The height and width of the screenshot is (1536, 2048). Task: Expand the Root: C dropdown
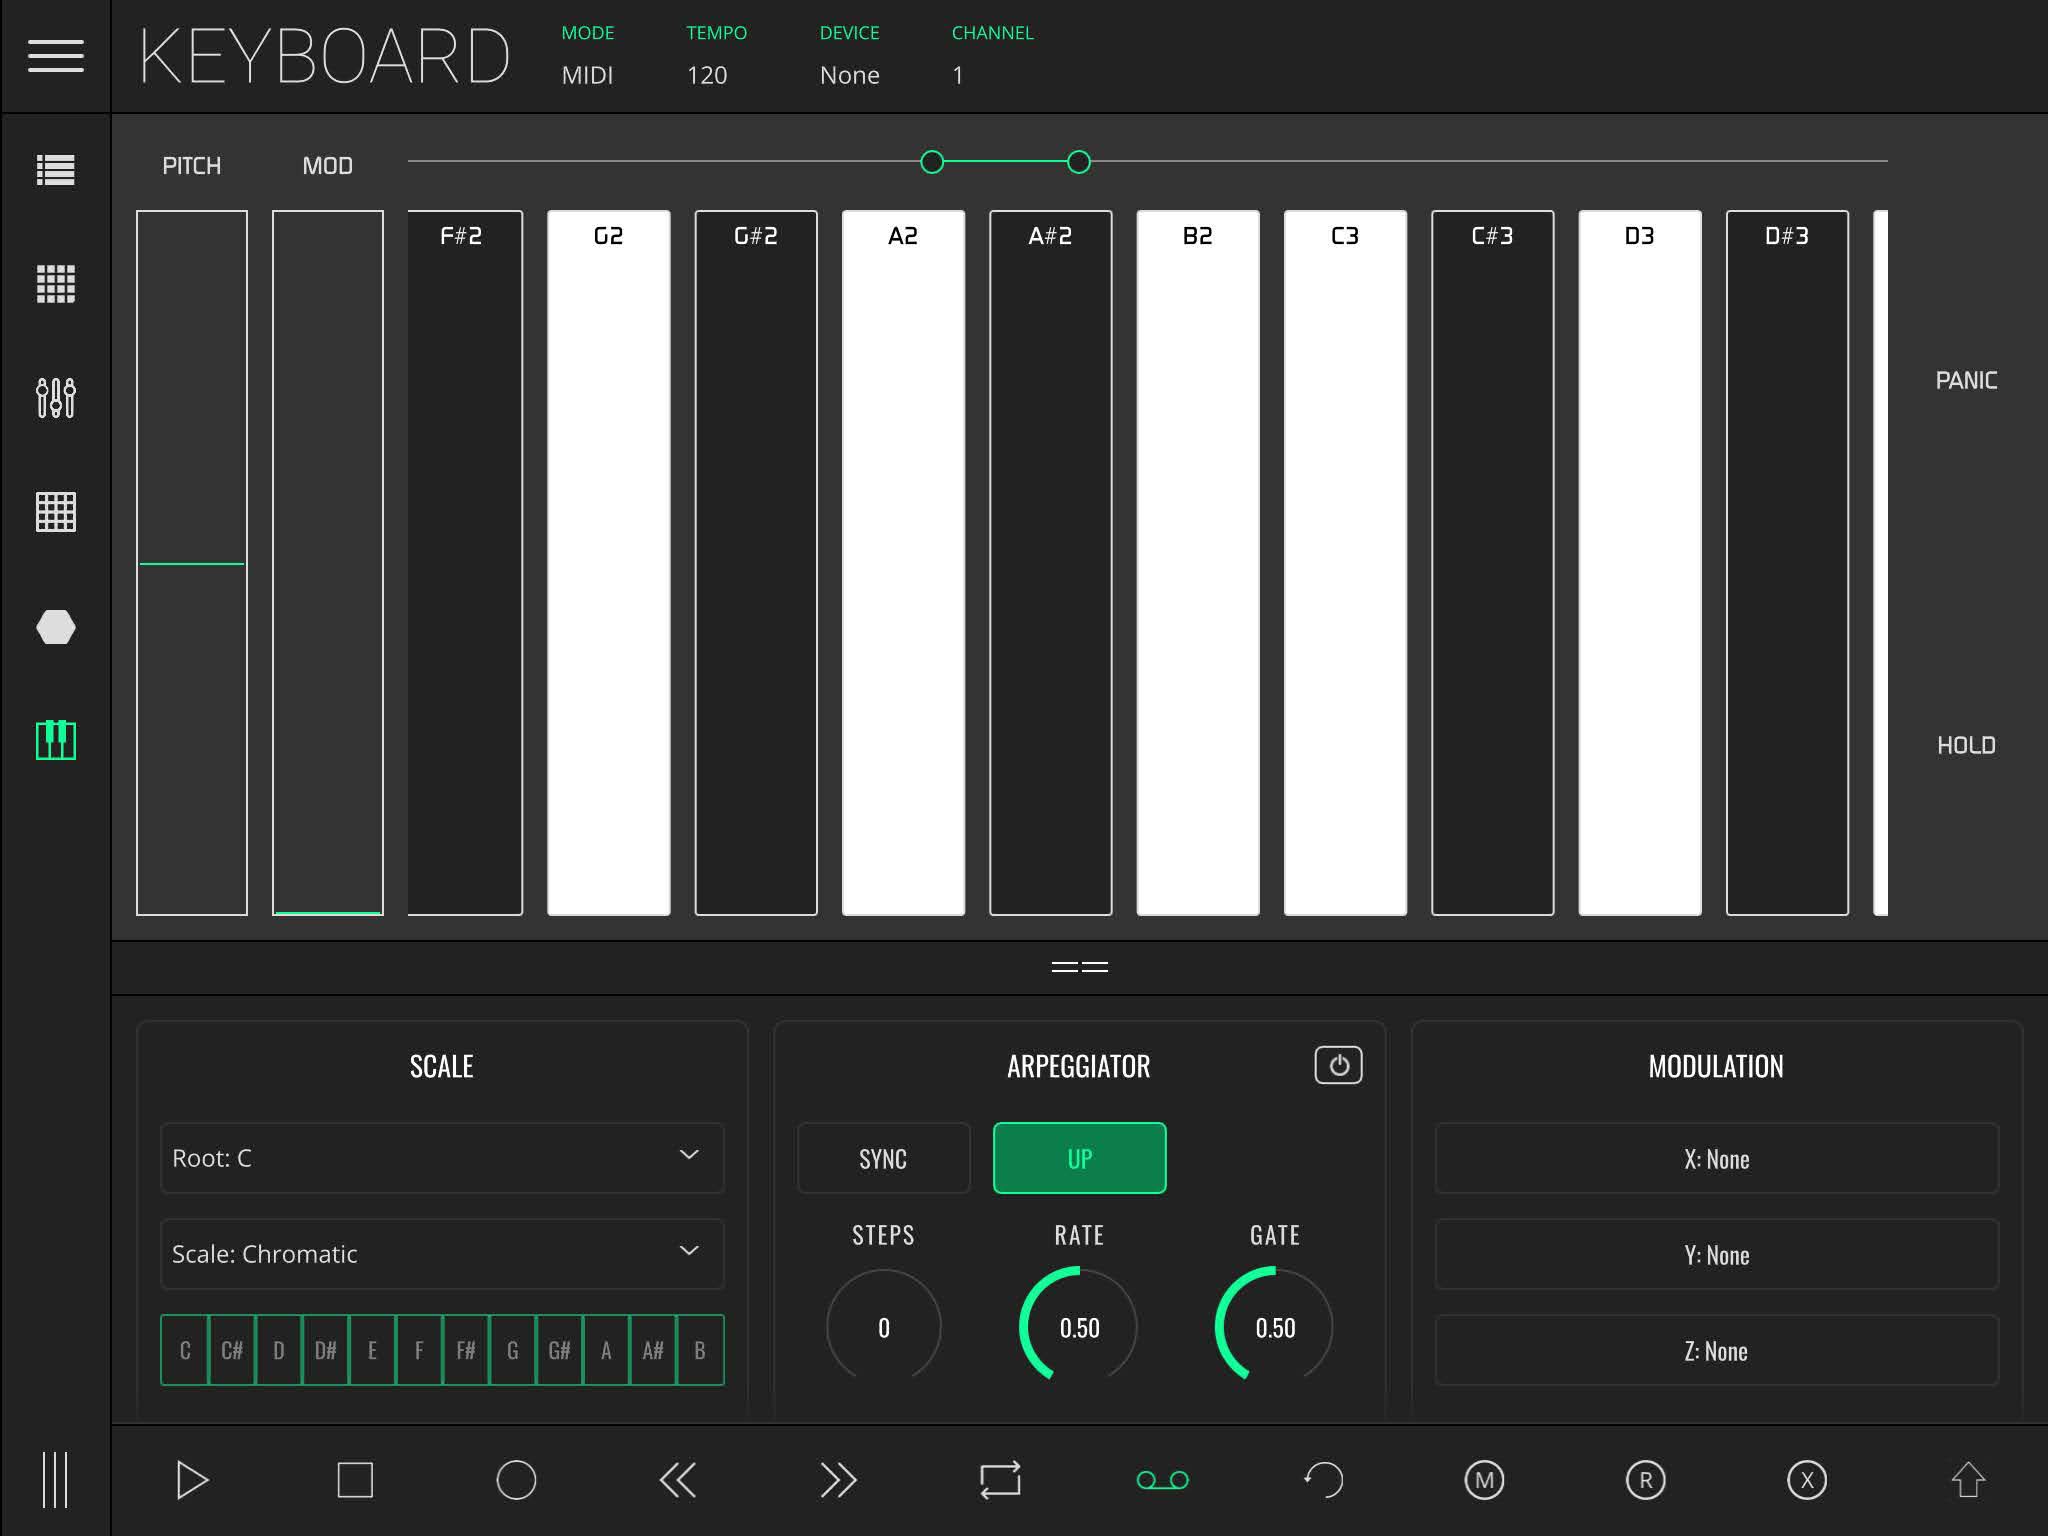442,1158
